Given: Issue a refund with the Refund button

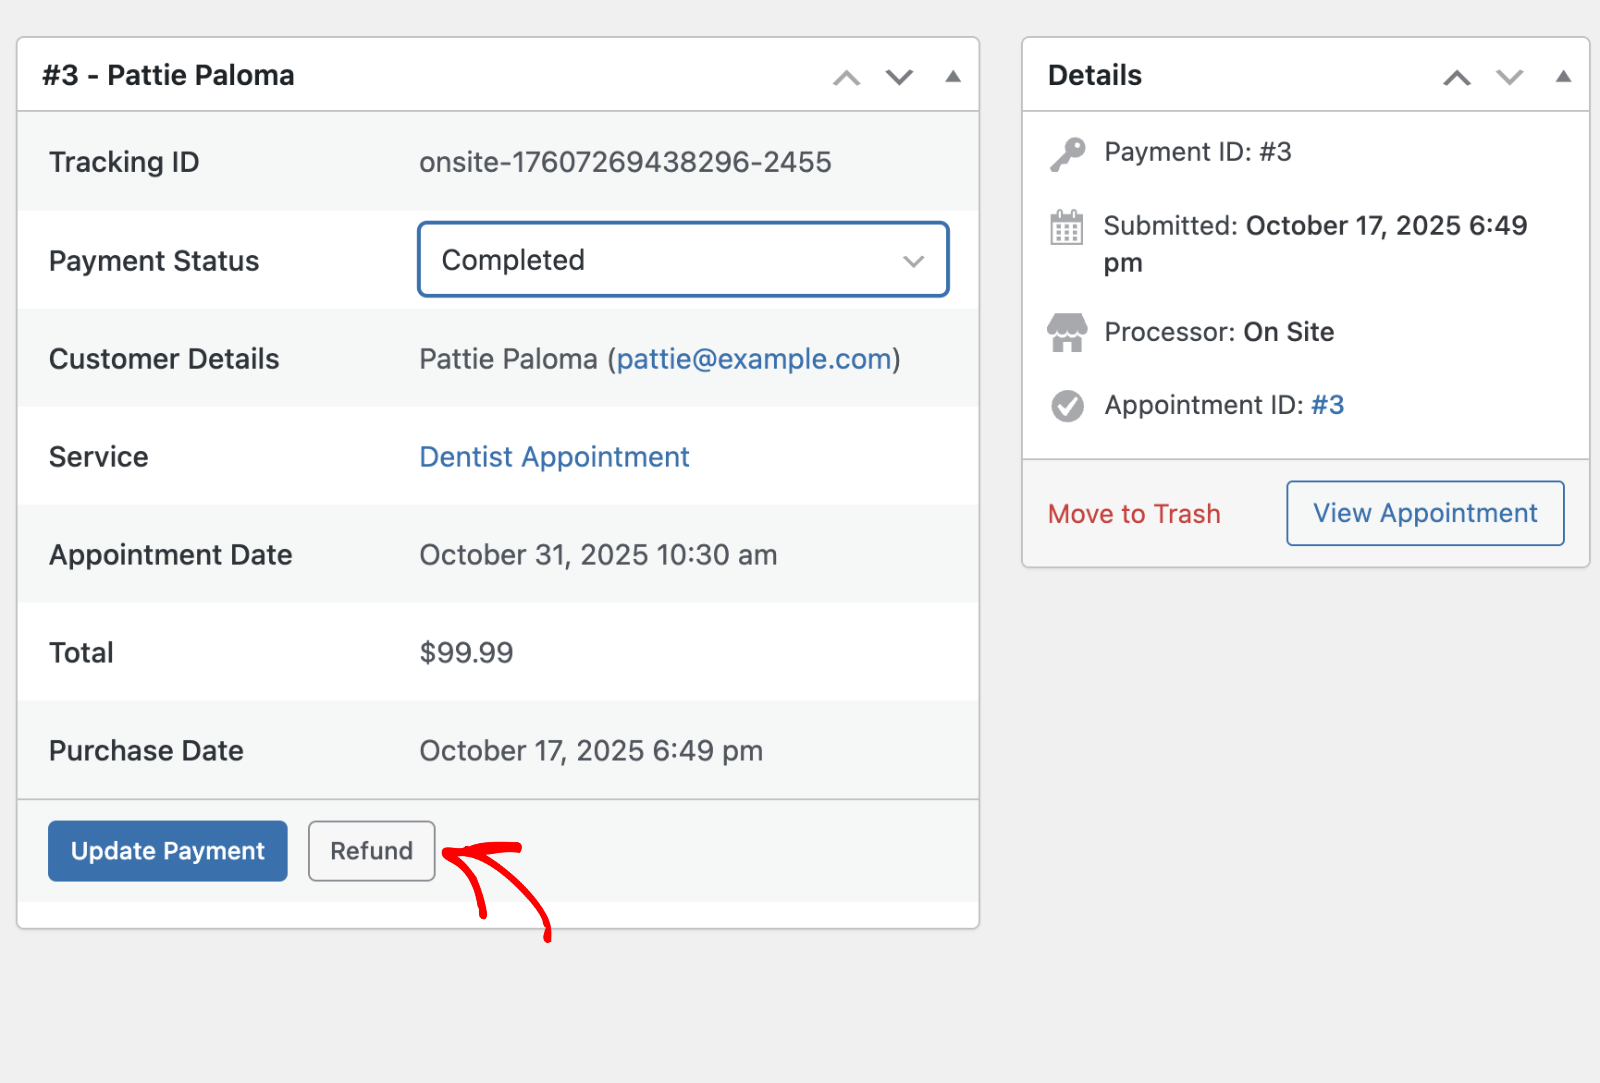Looking at the screenshot, I should tap(371, 851).
